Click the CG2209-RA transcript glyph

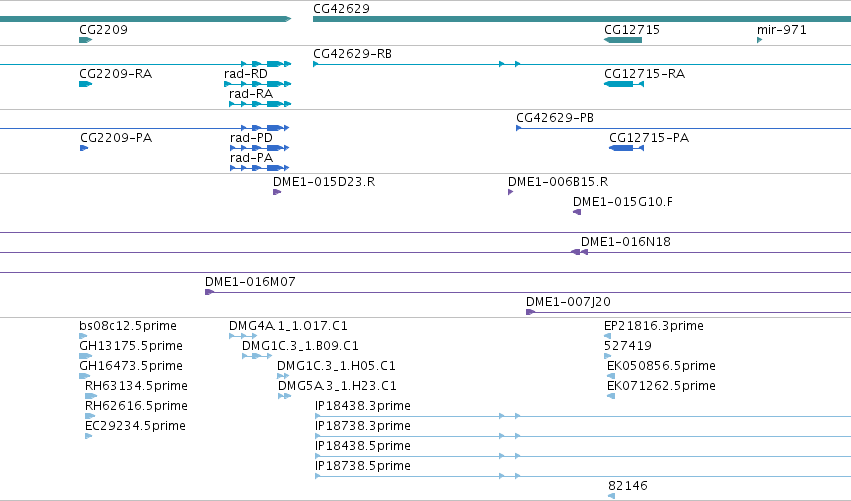[86, 84]
